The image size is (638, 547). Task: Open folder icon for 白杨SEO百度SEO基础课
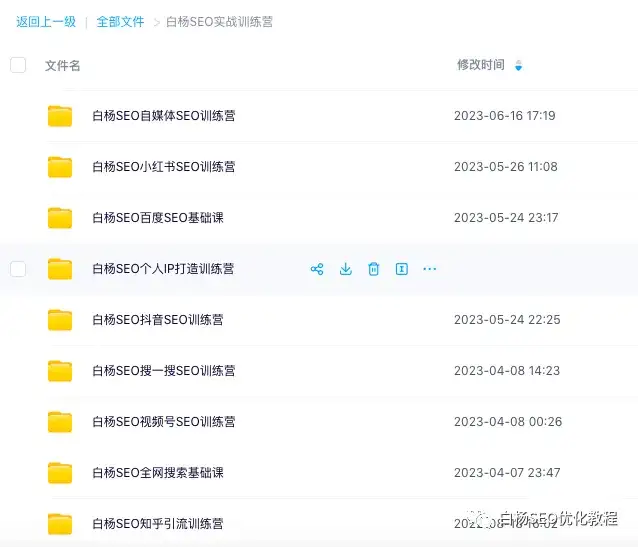click(60, 218)
